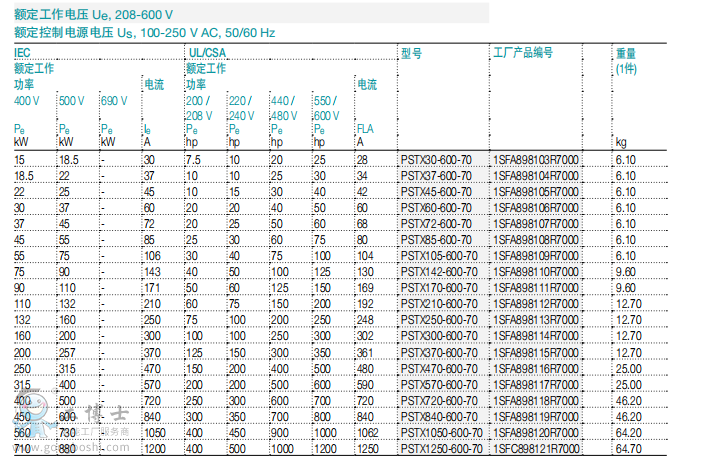Click the 型号 column header
Viewport: 704px width, 467px height.
click(x=411, y=52)
